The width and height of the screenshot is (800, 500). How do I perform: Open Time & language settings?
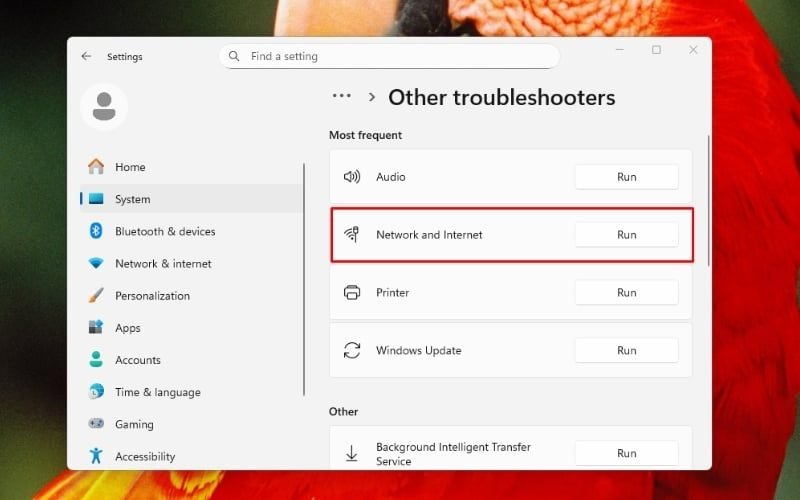click(192, 392)
